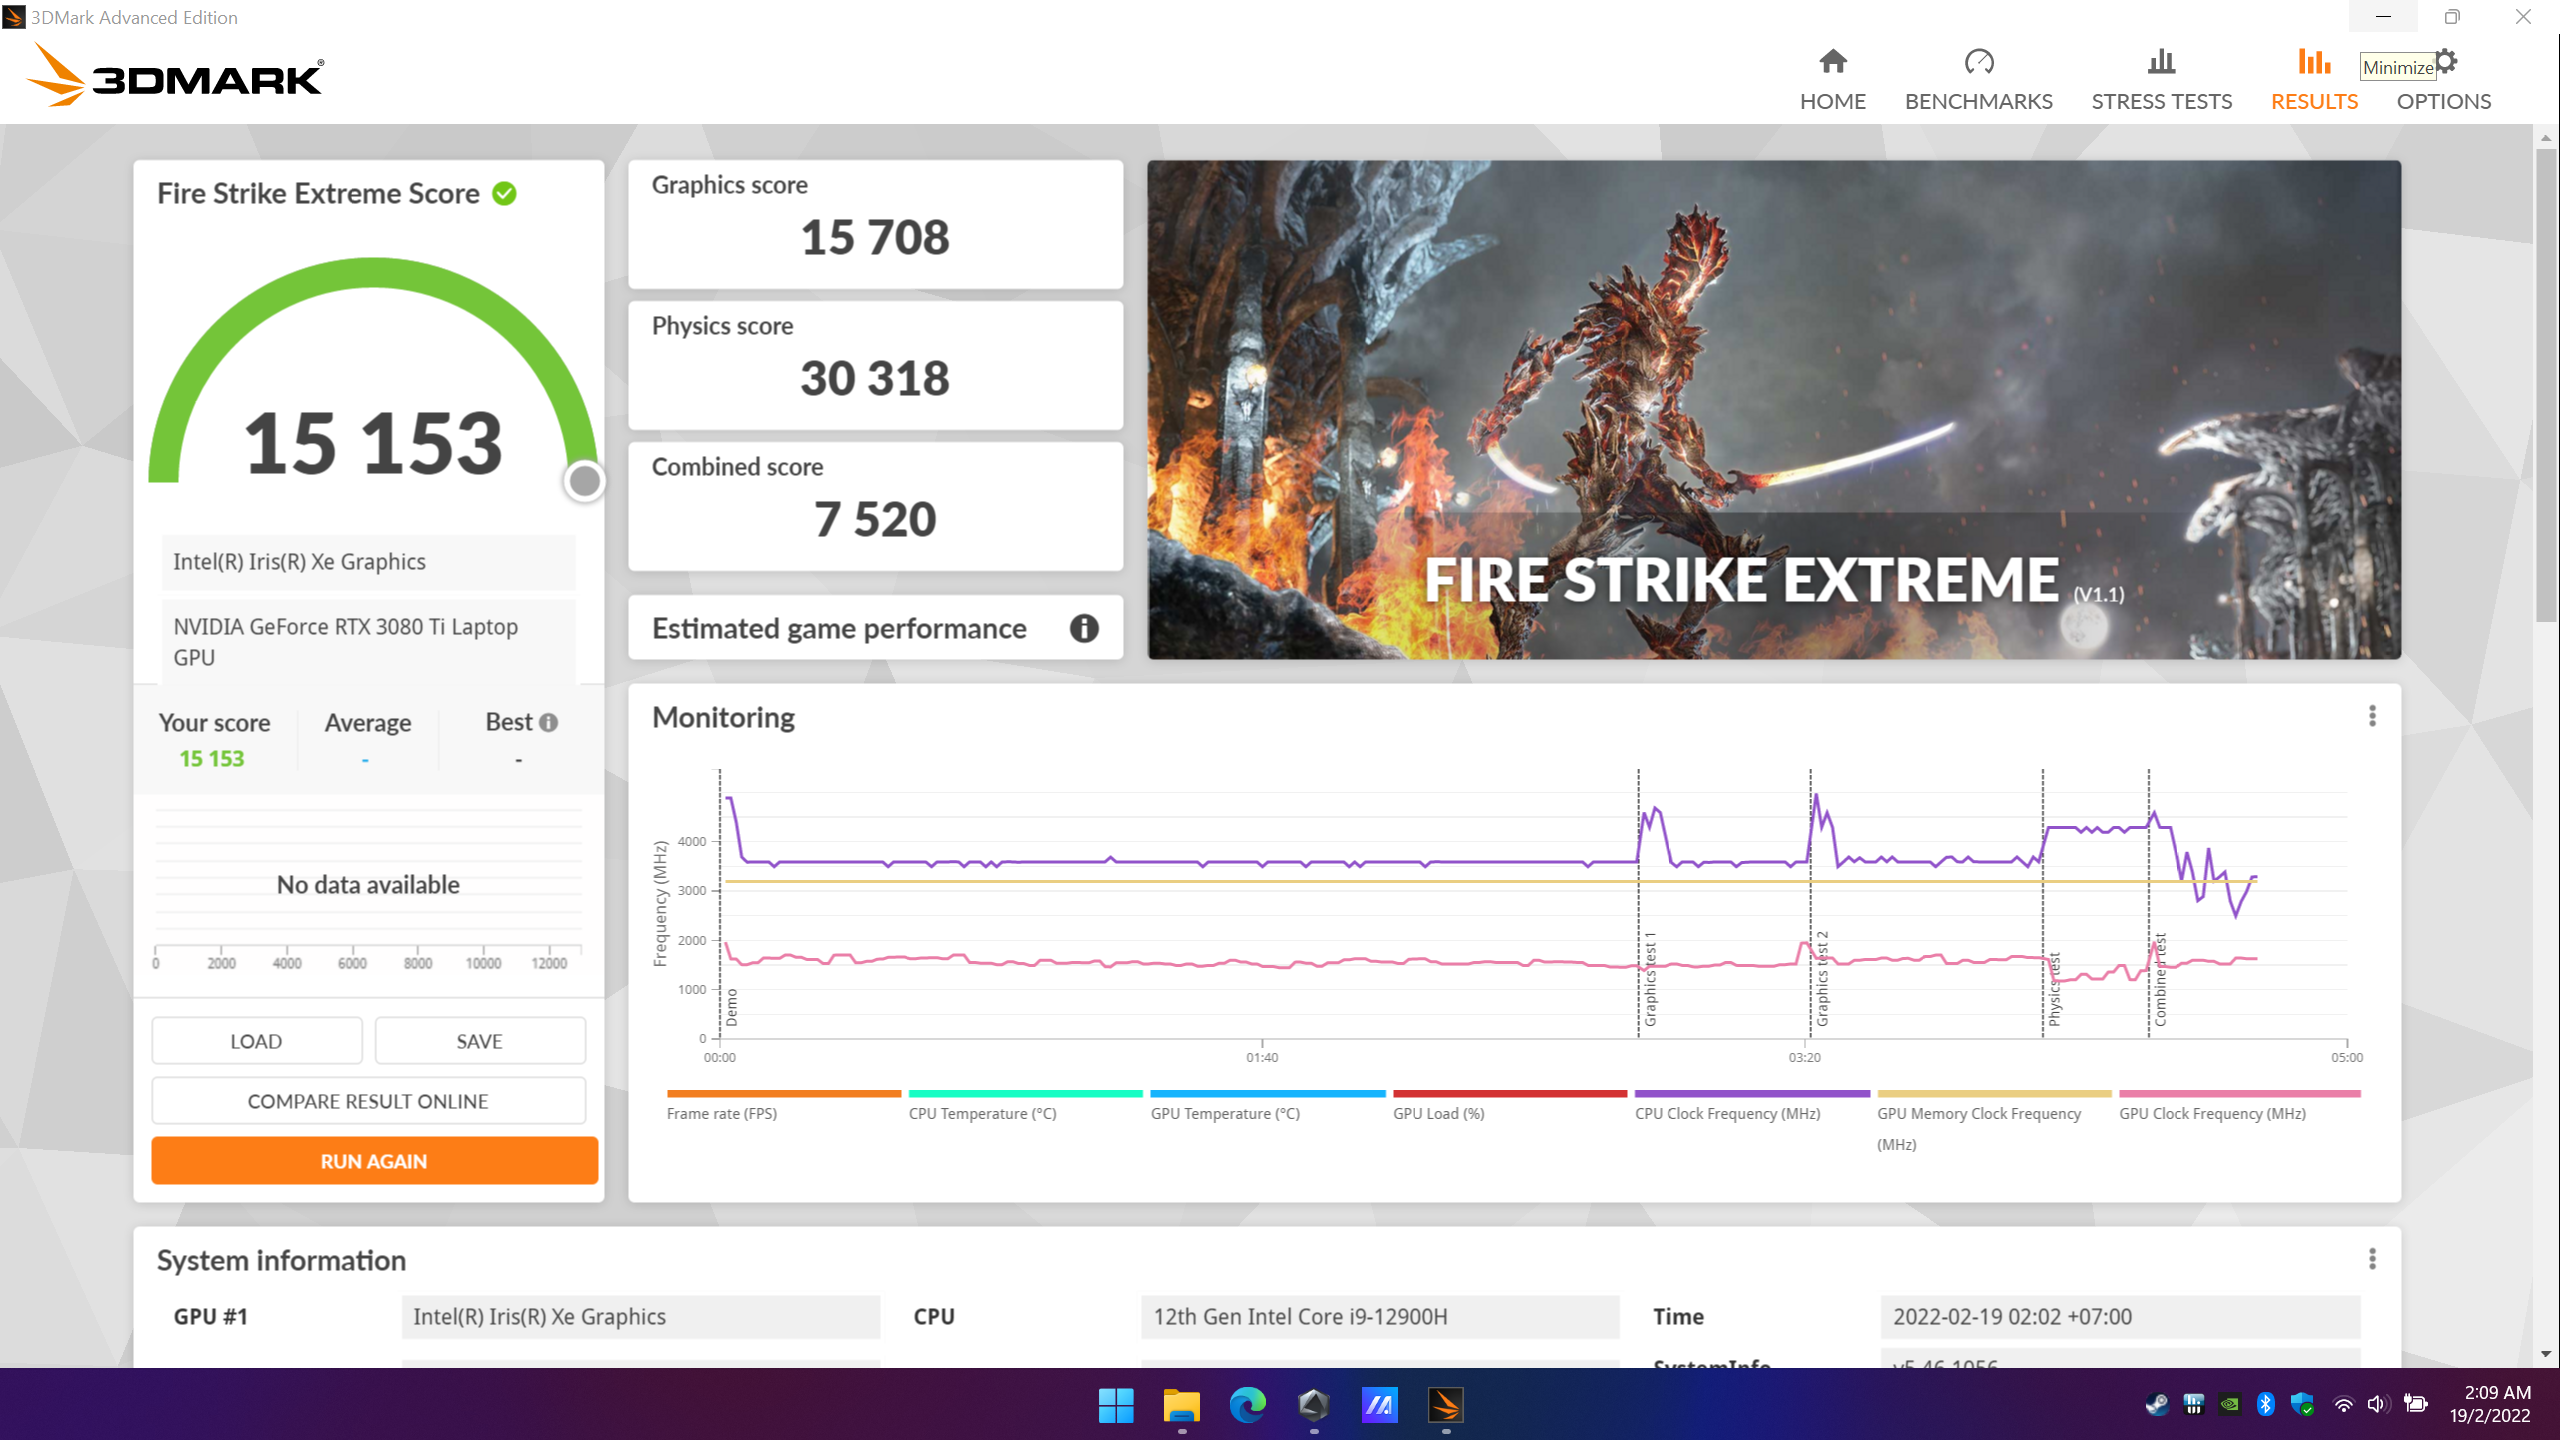Click the Graphics score value 15 708
Screen dimensions: 2560x1440
875,238
